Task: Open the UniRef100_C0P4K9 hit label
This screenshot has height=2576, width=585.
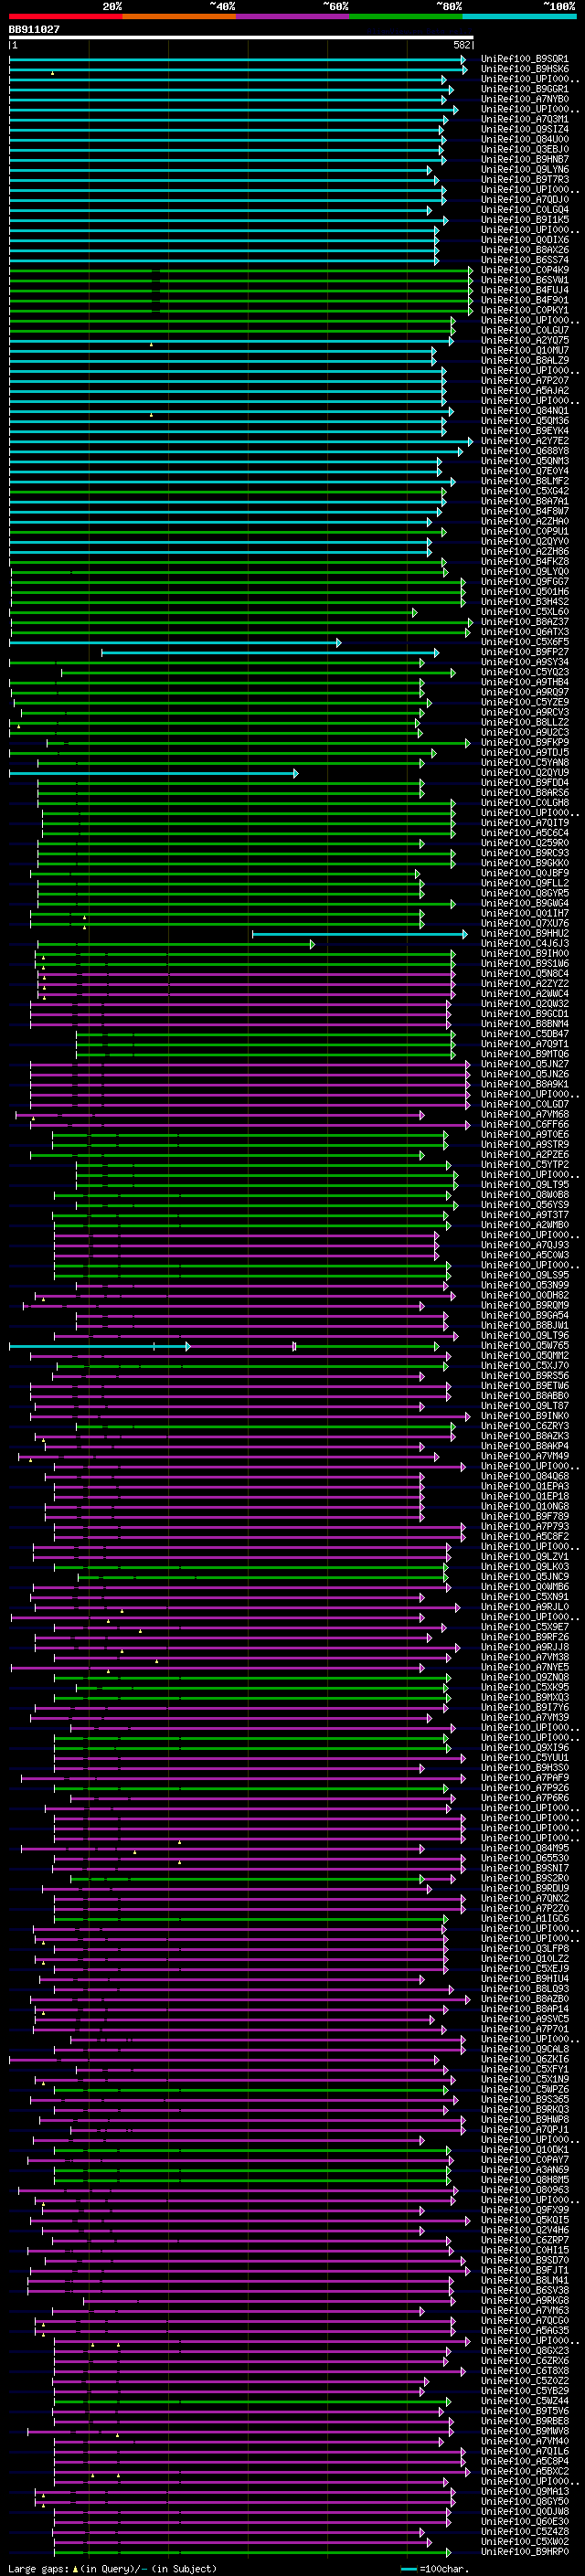Action: point(525,270)
